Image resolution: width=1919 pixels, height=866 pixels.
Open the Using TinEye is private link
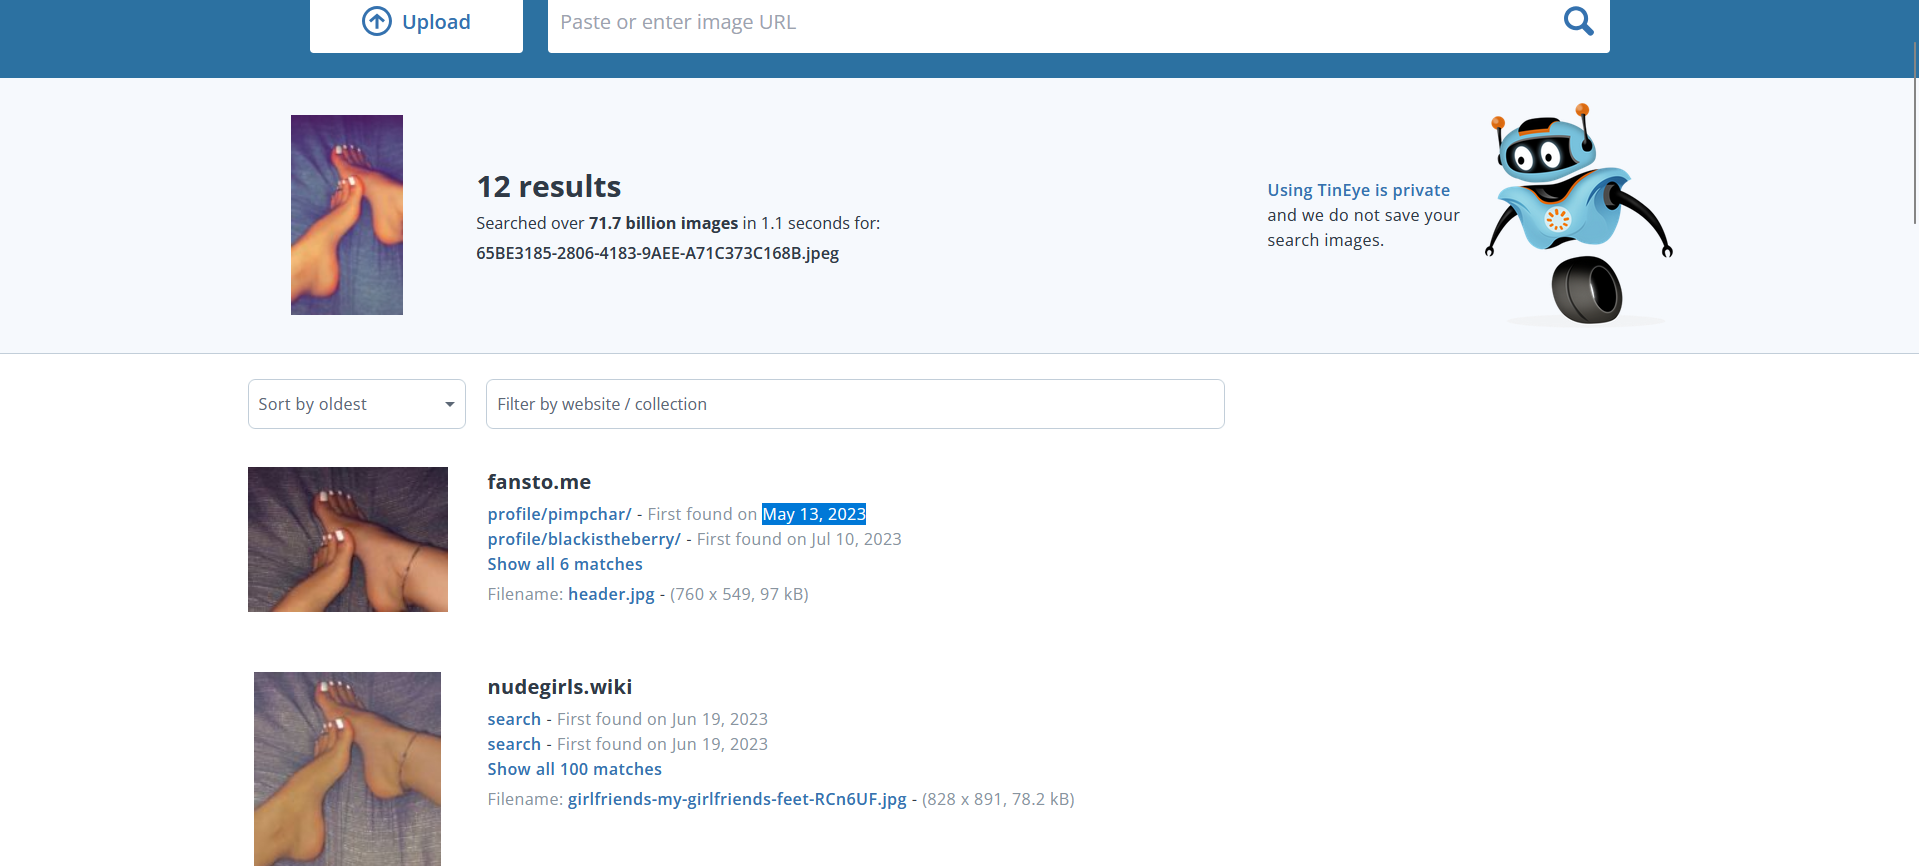pyautogui.click(x=1358, y=190)
